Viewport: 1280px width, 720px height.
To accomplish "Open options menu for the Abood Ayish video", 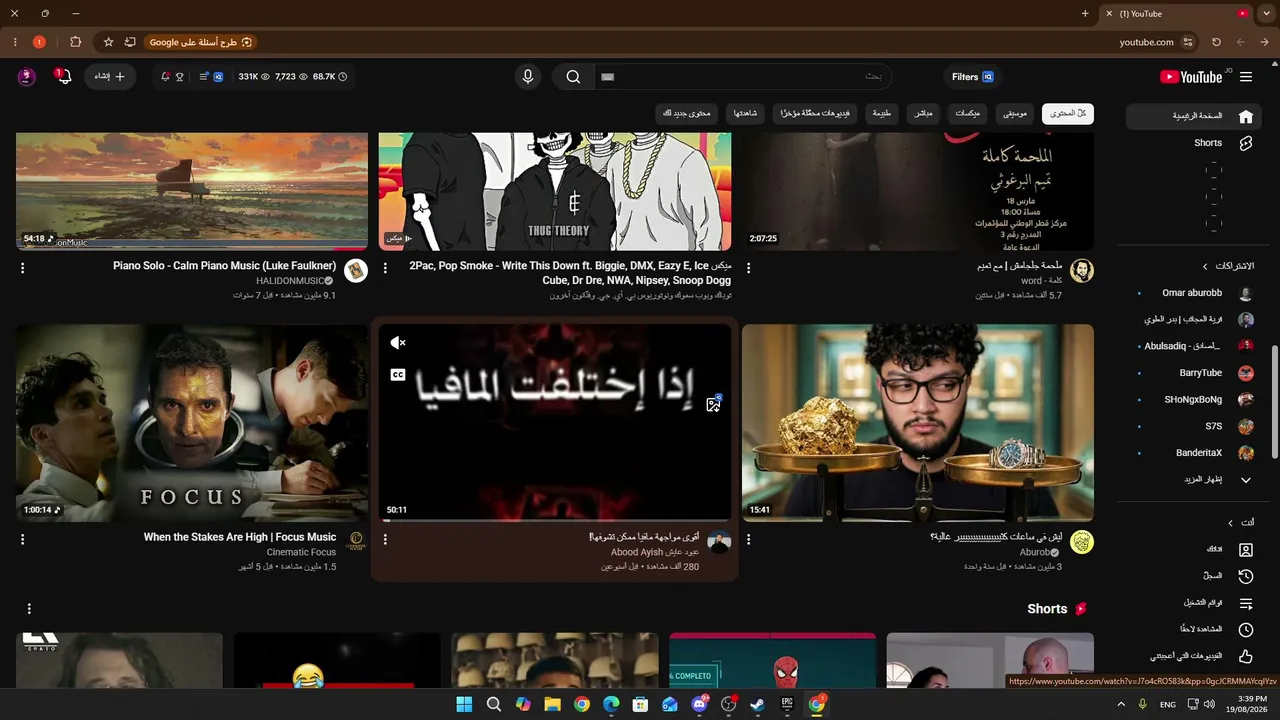I will [x=385, y=539].
